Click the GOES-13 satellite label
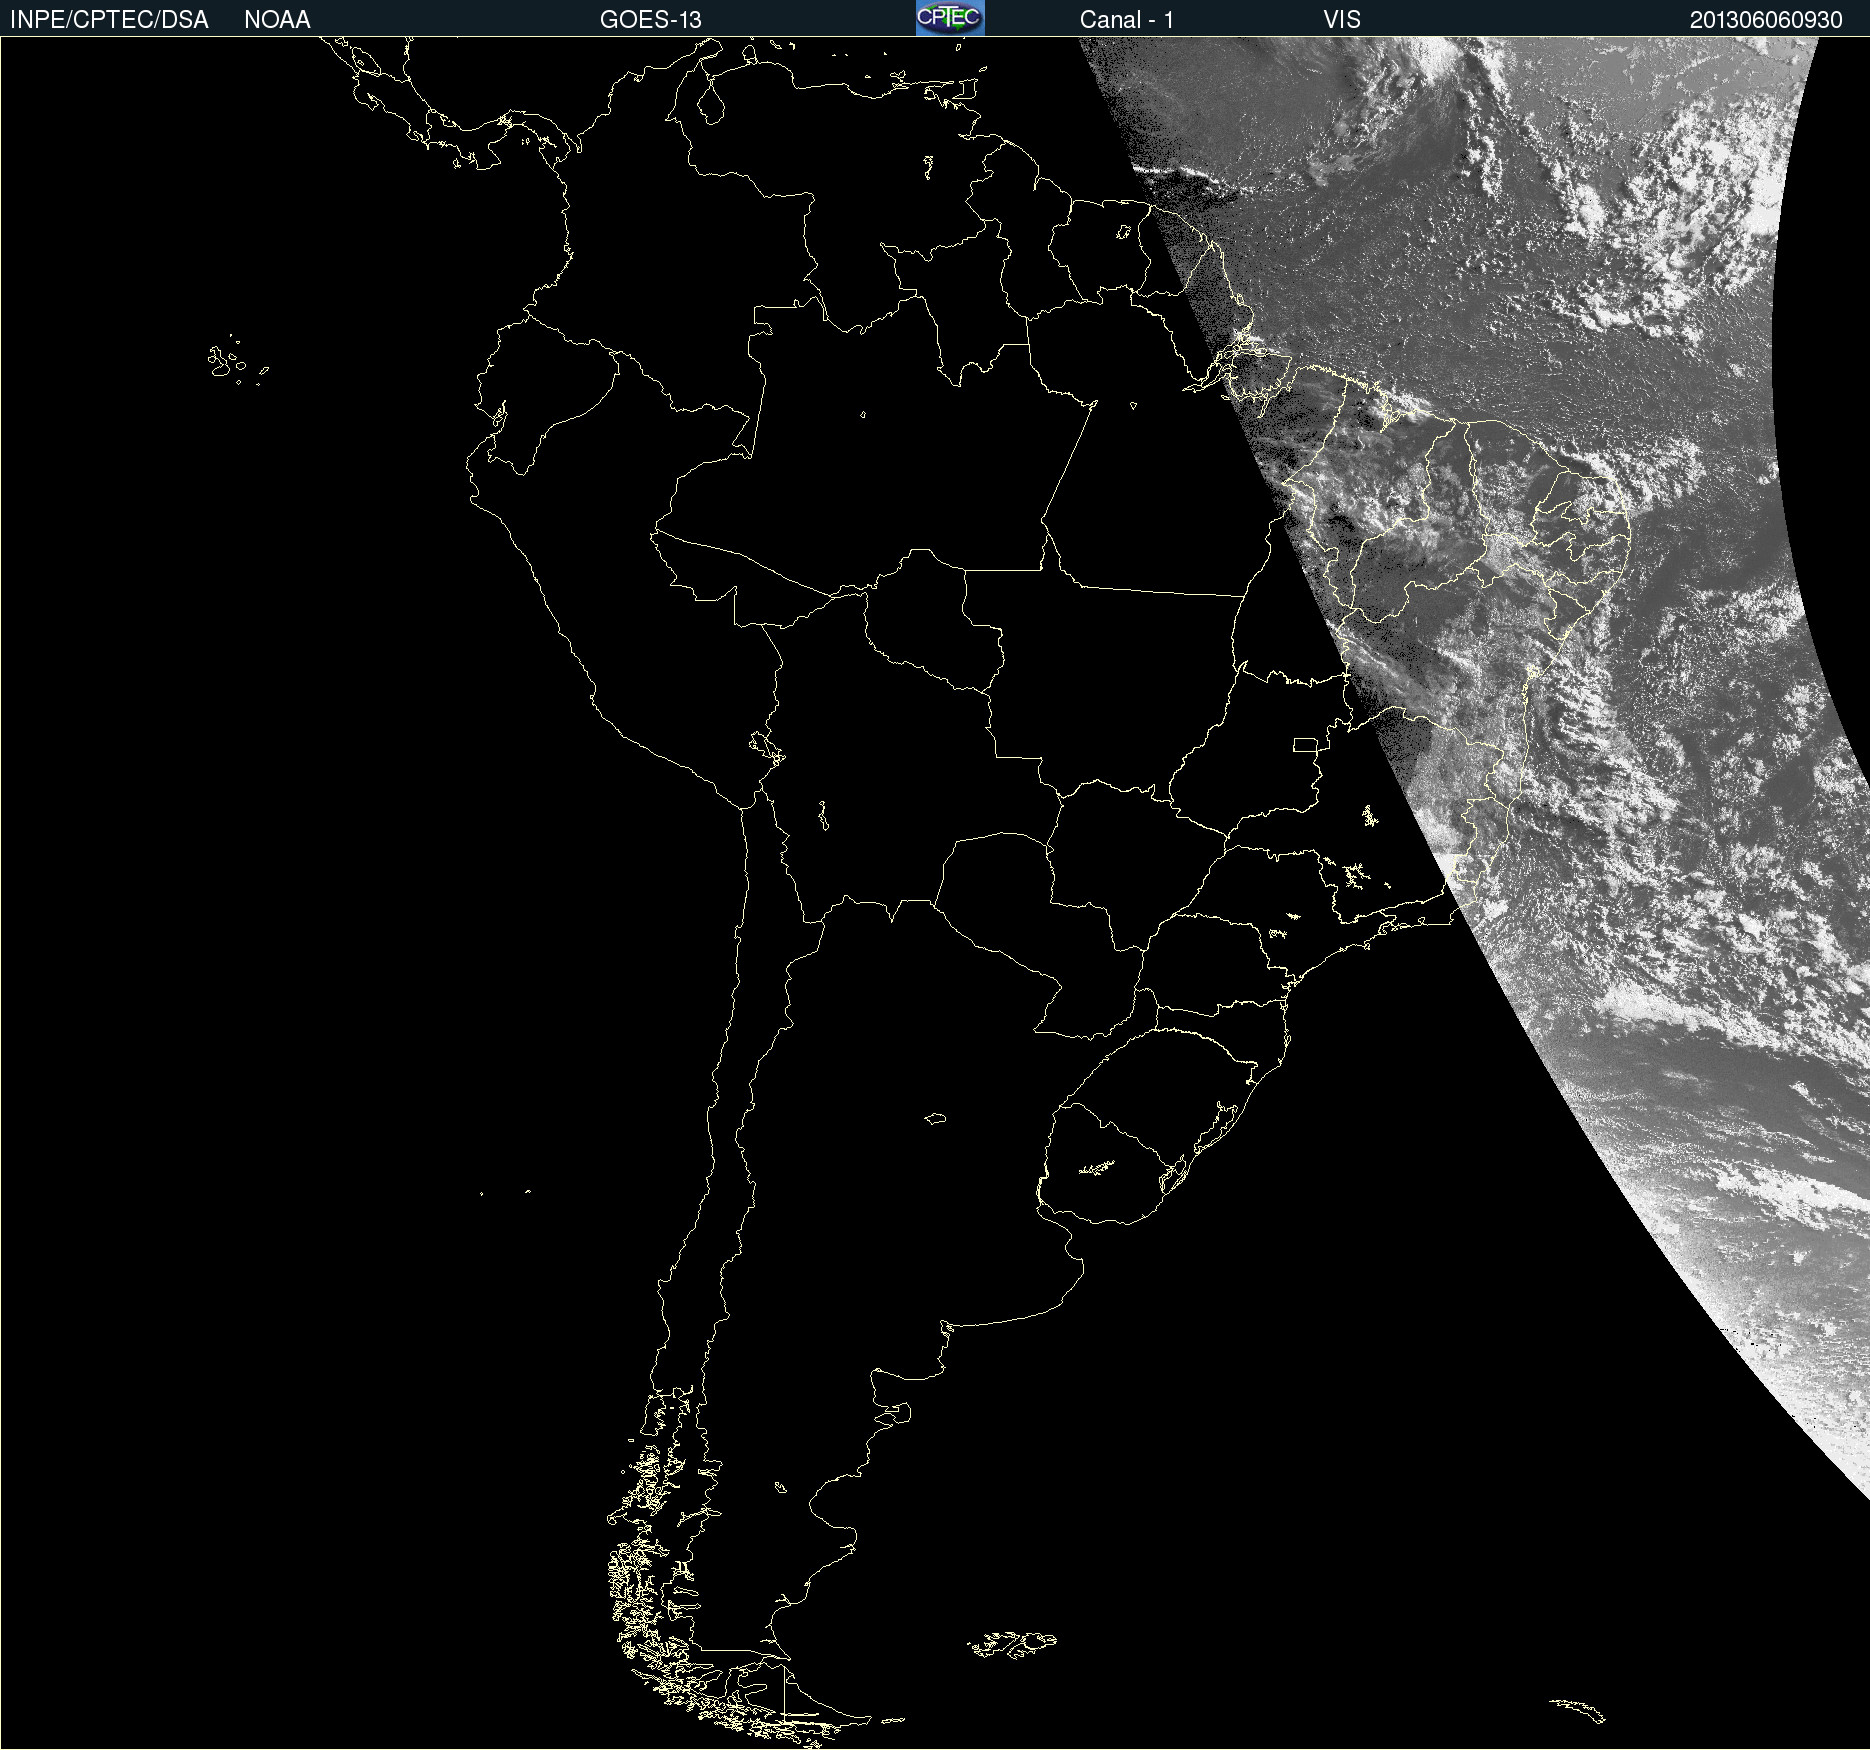The height and width of the screenshot is (1750, 1870). [650, 20]
